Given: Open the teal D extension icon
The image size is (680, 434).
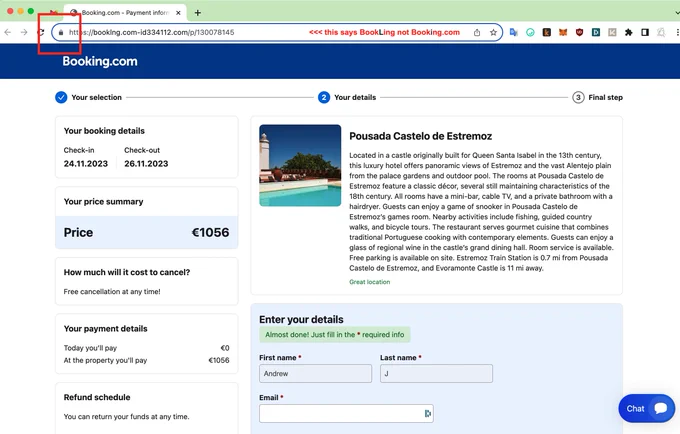Looking at the screenshot, I should (x=596, y=32).
